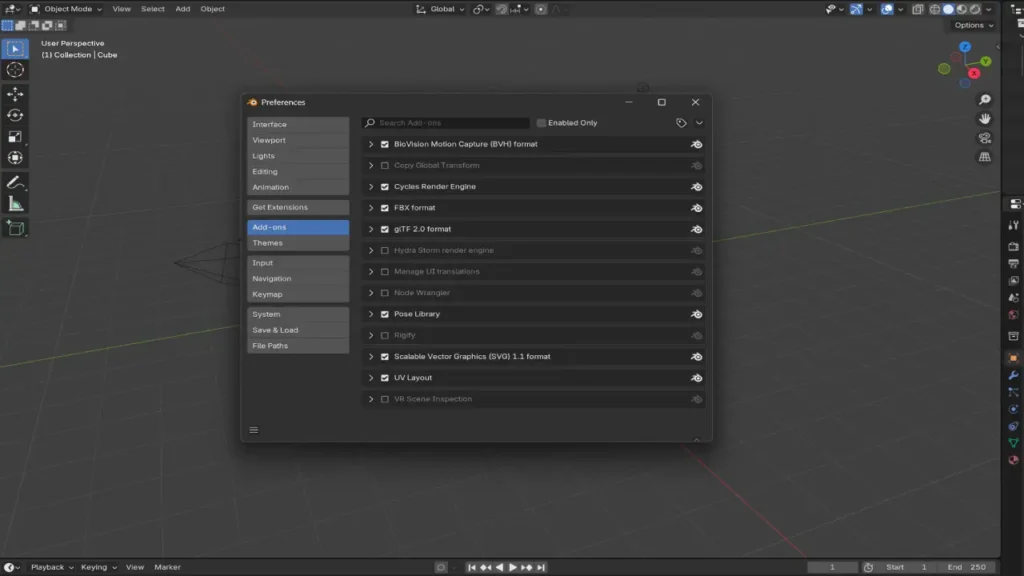This screenshot has width=1024, height=576.
Task: Expand the Manage UI translations entry
Action: click(371, 272)
